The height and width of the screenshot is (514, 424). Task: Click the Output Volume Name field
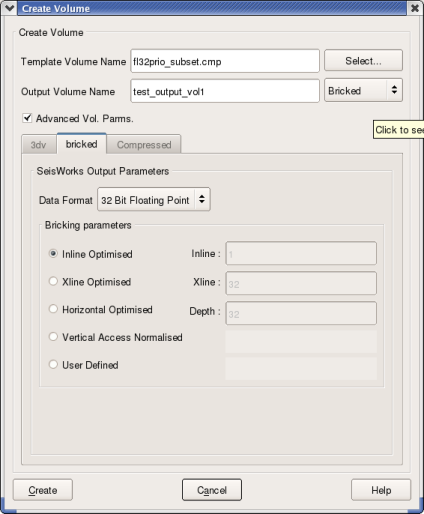[x=225, y=91]
